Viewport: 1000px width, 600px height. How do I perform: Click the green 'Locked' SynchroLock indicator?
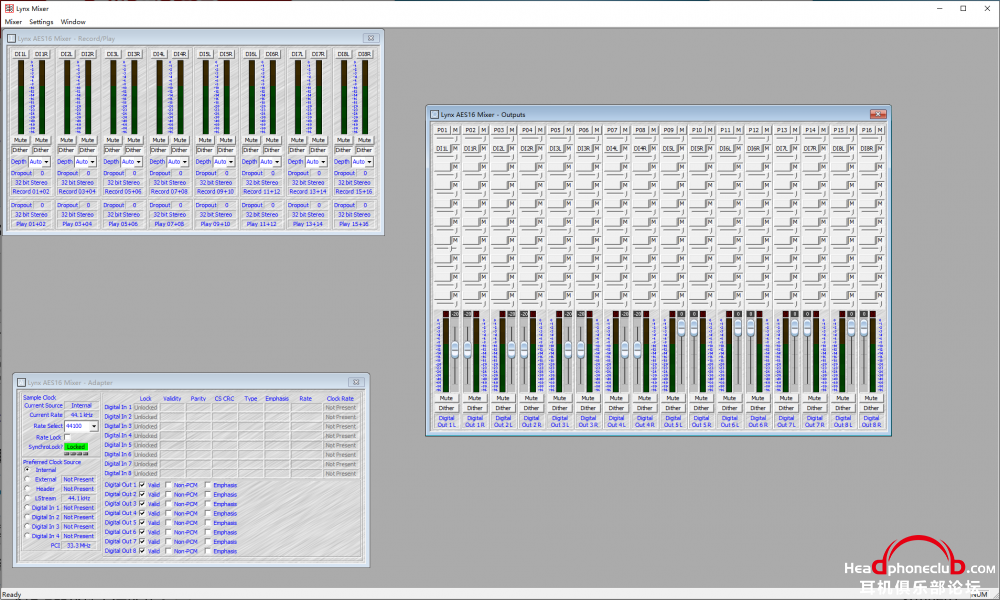(76, 447)
